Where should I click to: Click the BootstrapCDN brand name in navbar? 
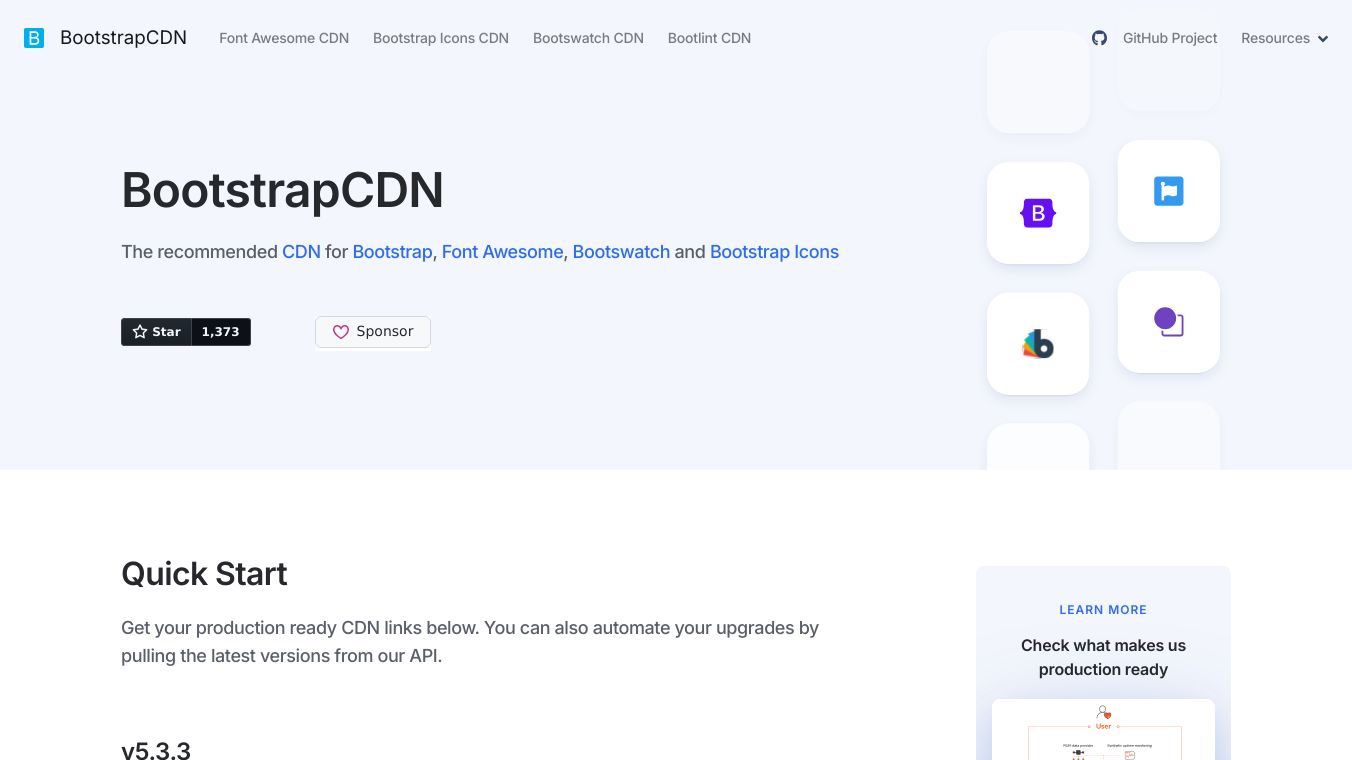[x=123, y=38]
